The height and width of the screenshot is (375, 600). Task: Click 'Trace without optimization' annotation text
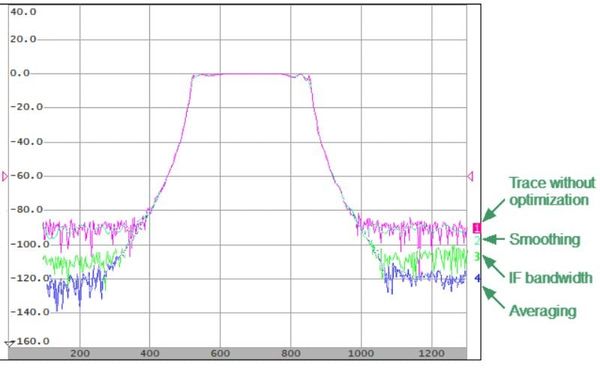pyautogui.click(x=552, y=191)
